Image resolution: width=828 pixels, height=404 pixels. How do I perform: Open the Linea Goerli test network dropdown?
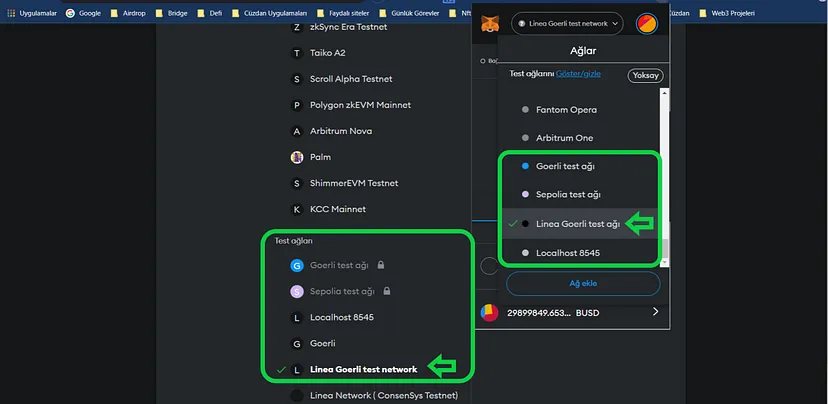(x=567, y=22)
